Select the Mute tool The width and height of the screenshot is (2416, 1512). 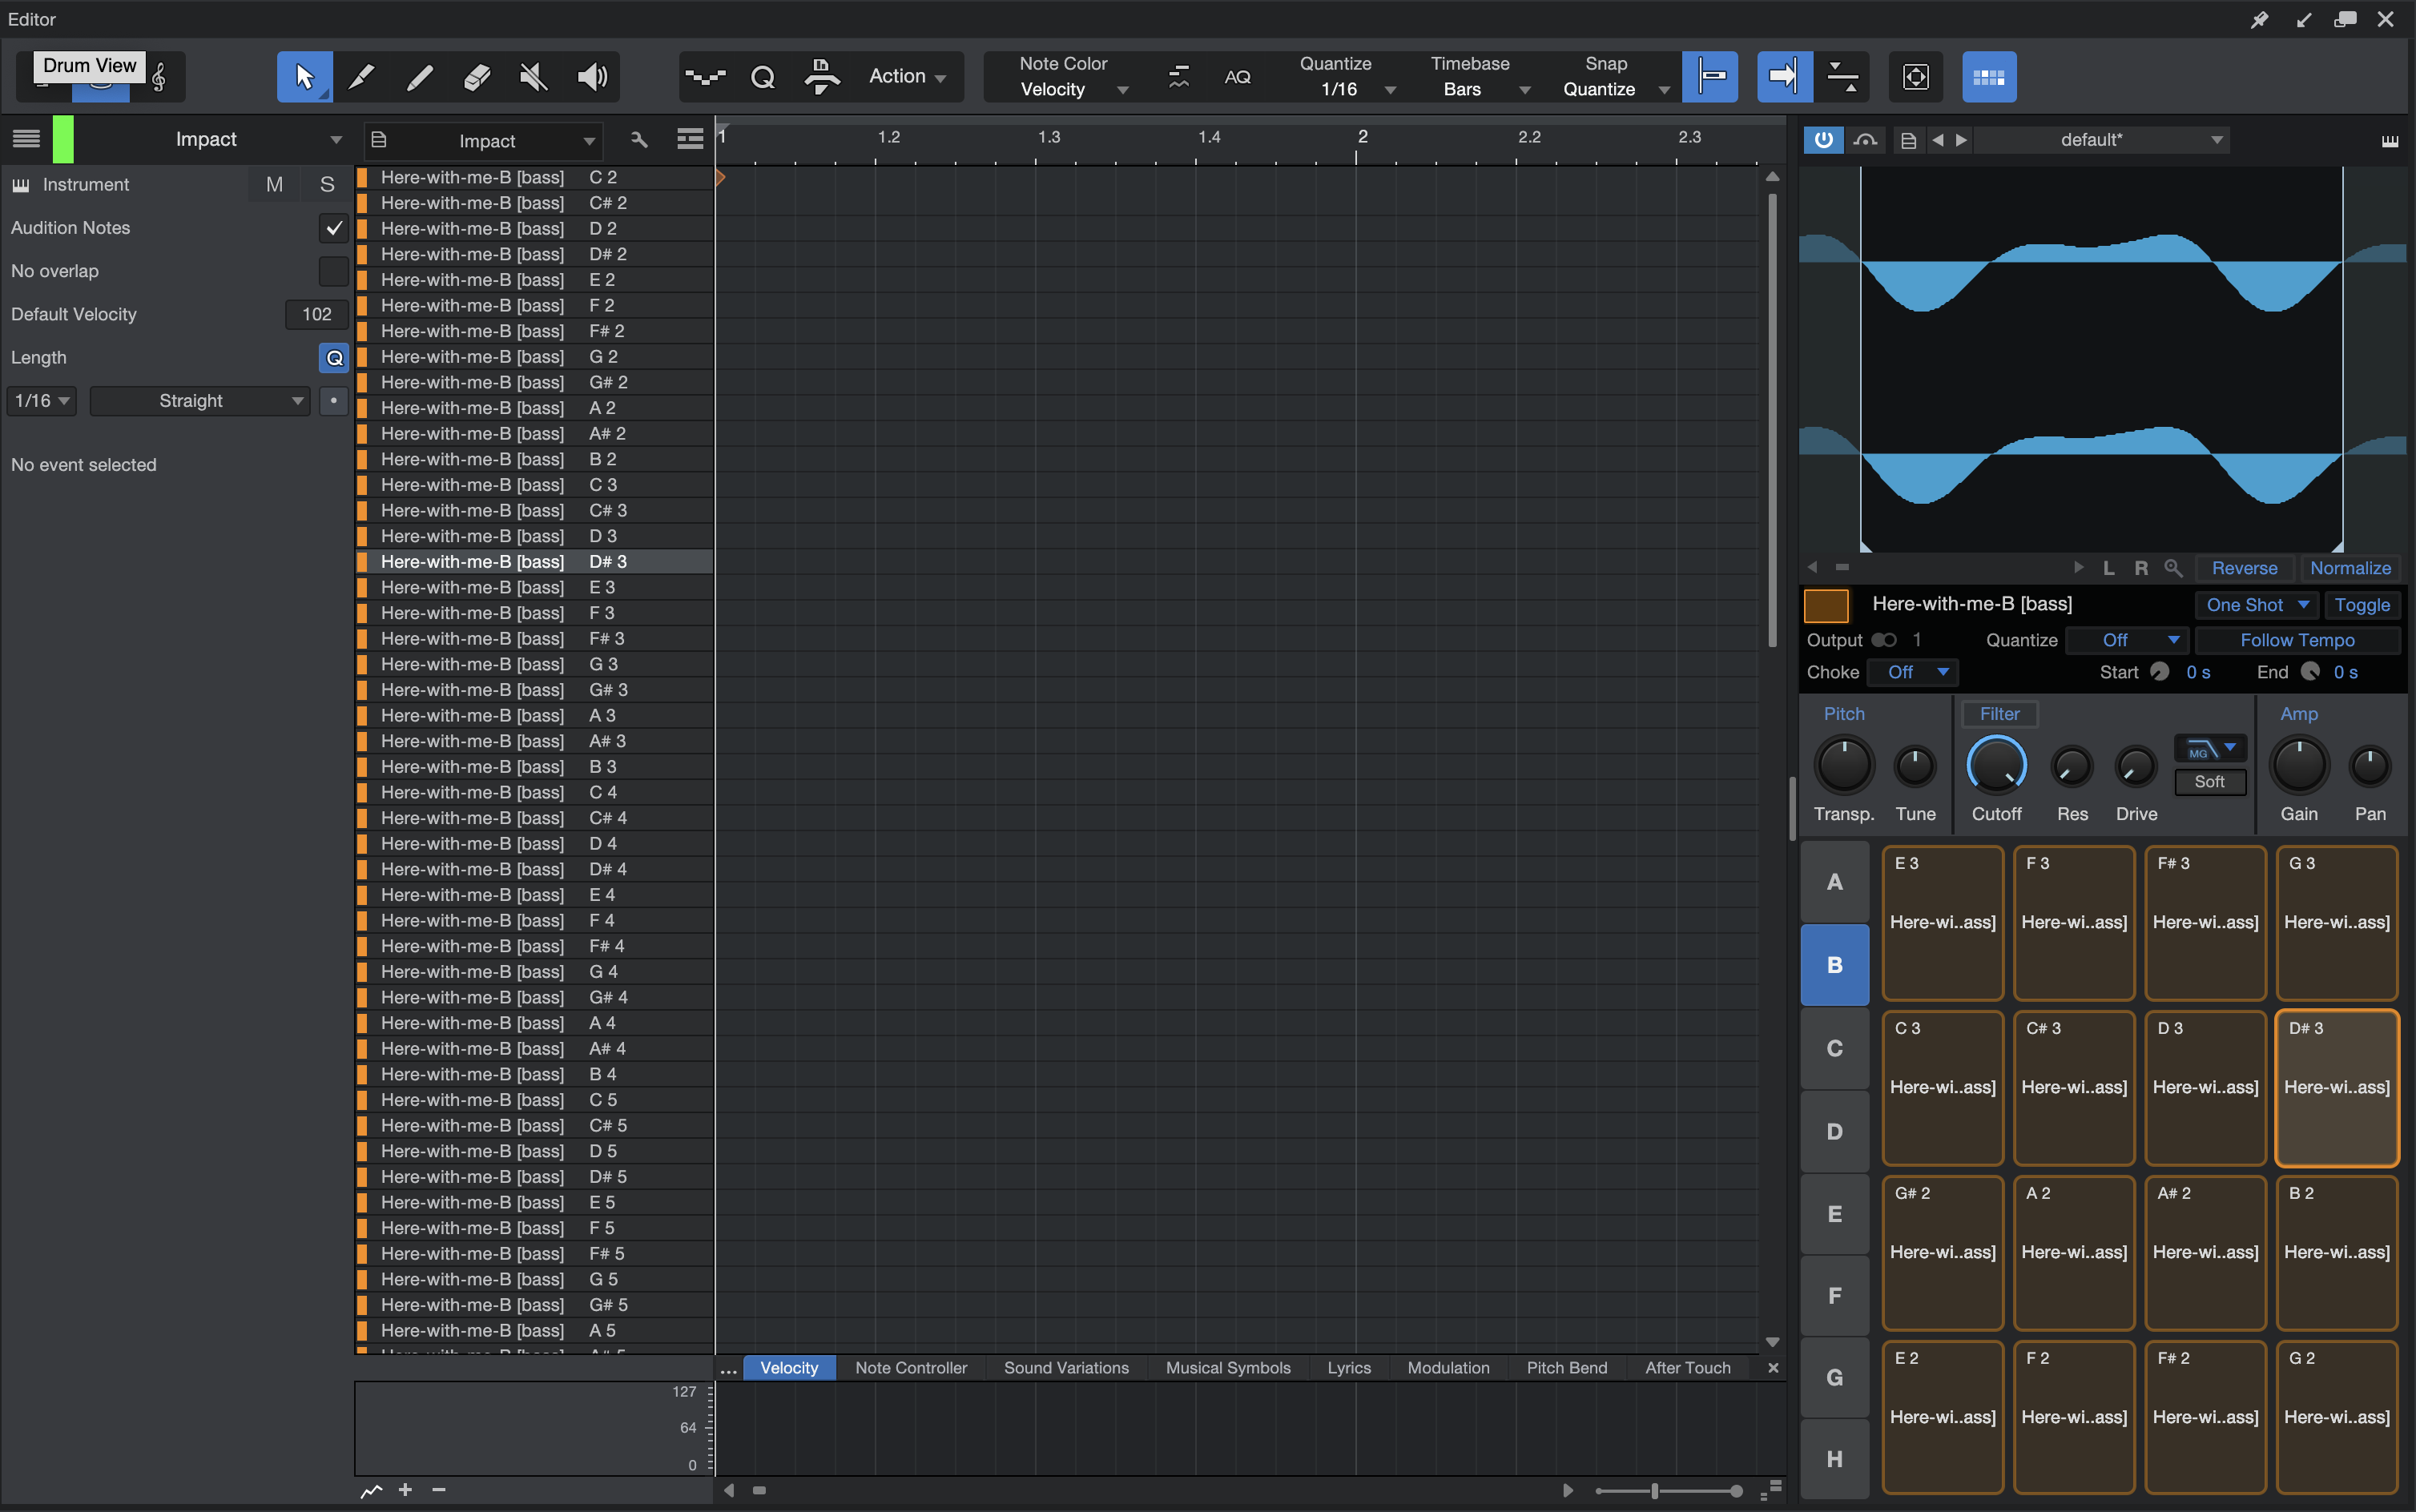[x=534, y=76]
